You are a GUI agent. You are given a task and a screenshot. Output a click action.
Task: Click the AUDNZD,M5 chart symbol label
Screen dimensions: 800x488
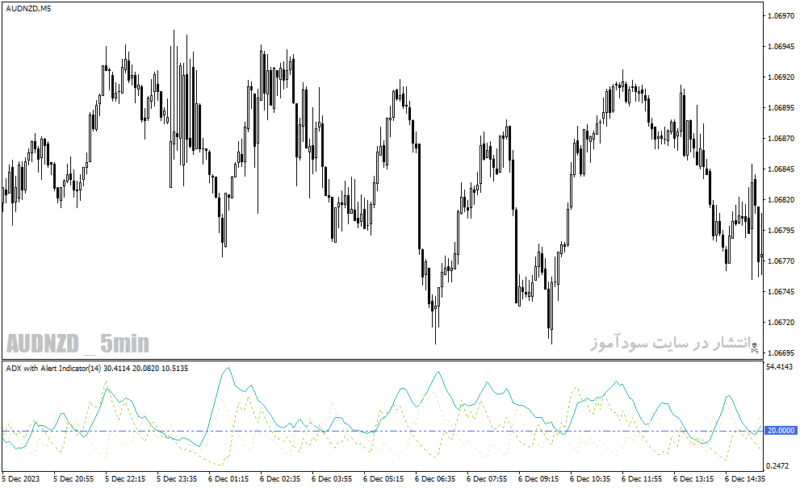[x=28, y=9]
